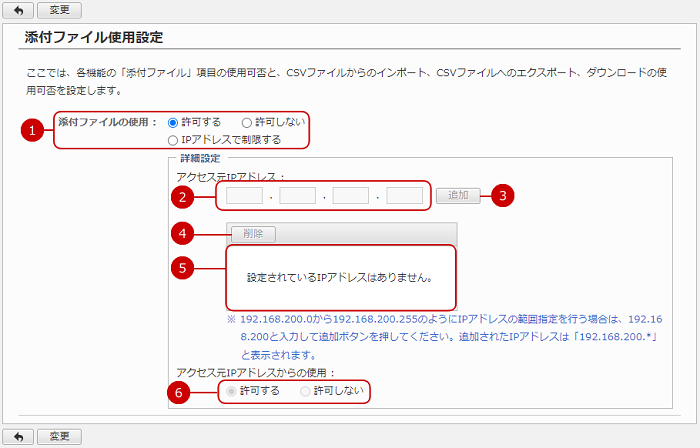Click the bottom back arrow icon

pyautogui.click(x=18, y=436)
